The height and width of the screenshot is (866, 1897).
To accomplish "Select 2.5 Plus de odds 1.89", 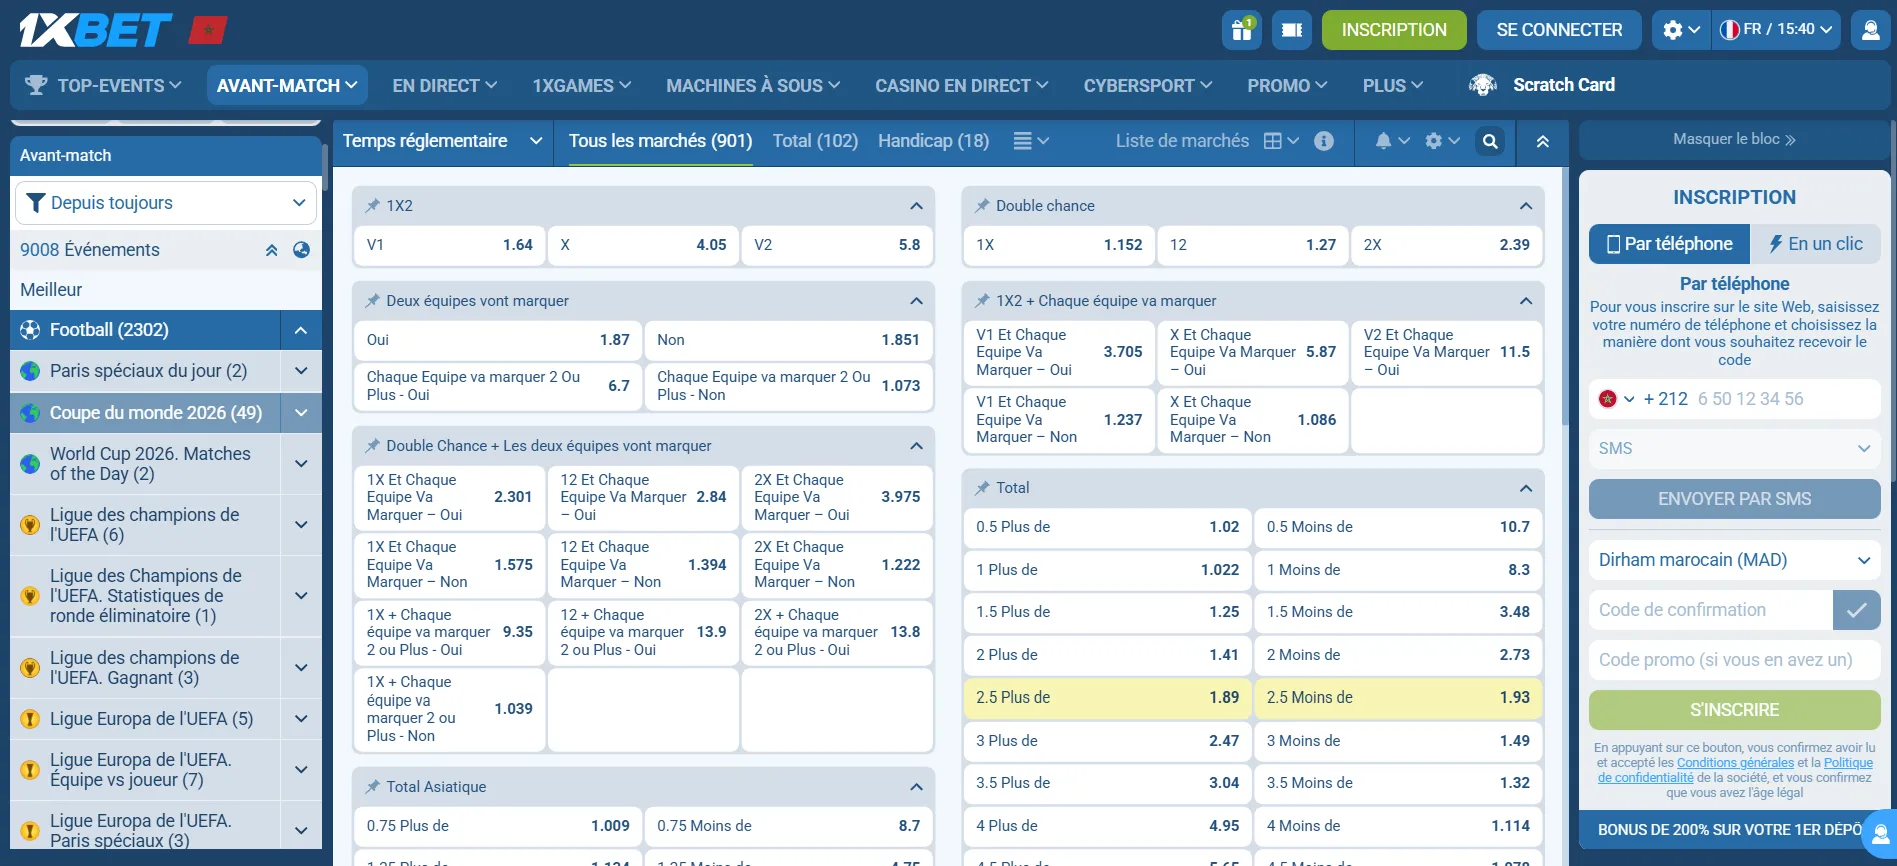I will tap(1107, 698).
